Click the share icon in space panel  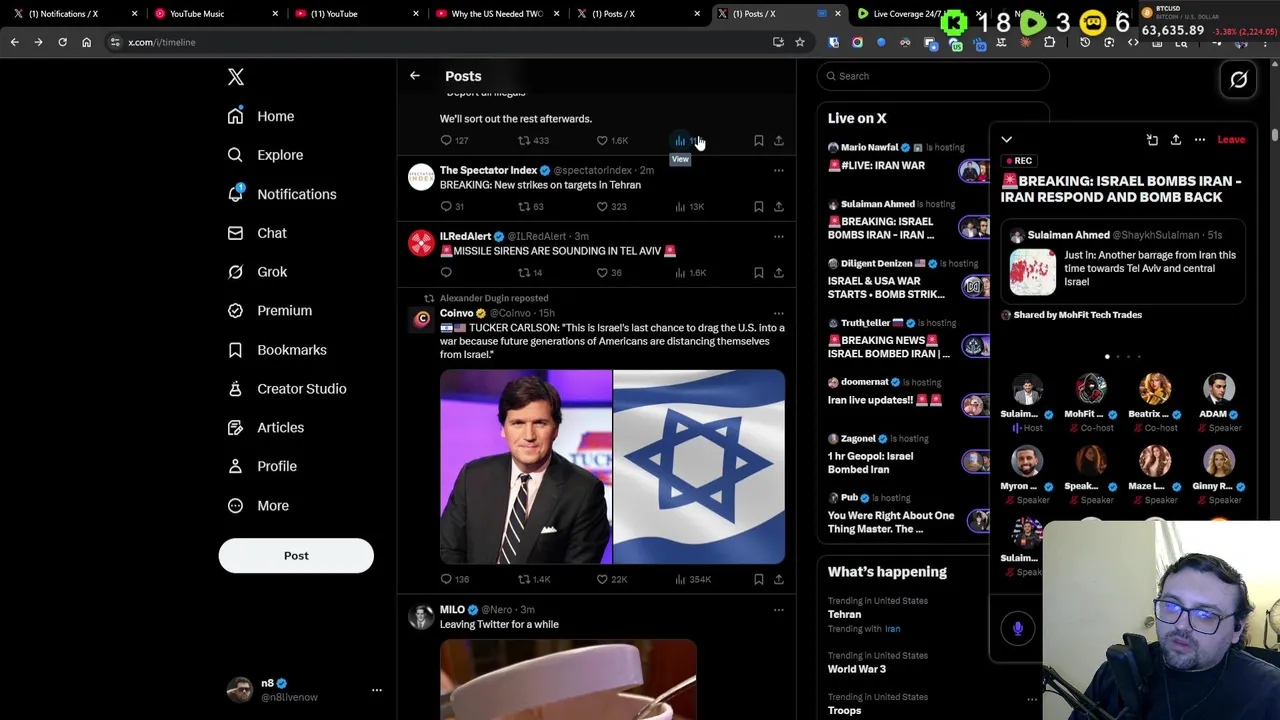[1176, 140]
